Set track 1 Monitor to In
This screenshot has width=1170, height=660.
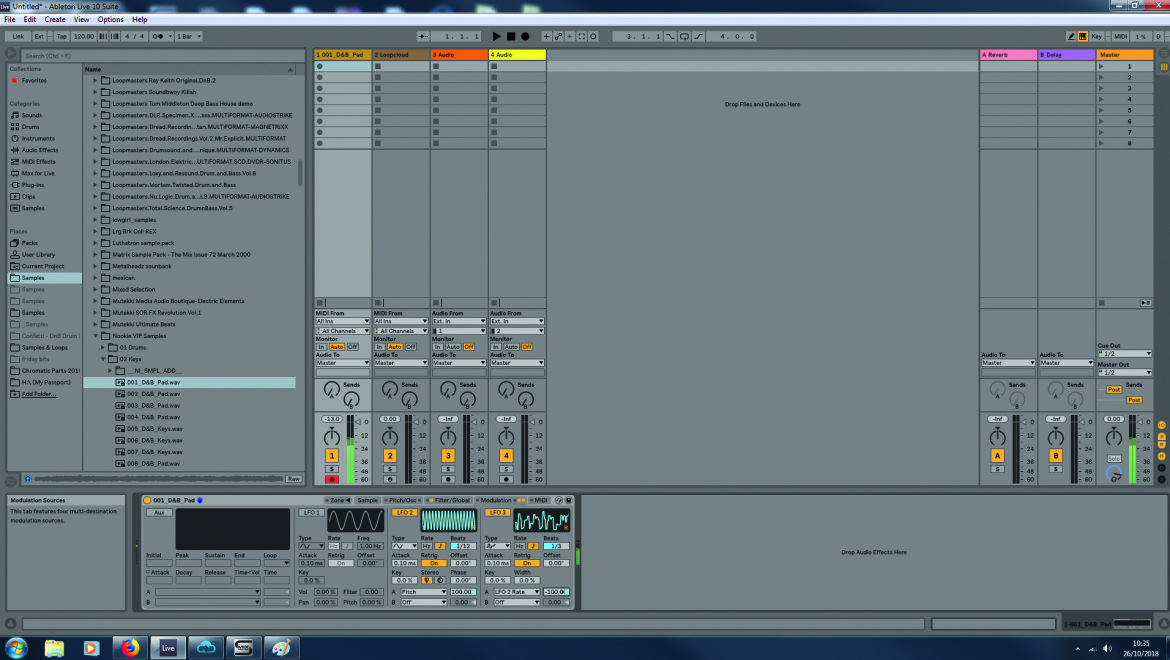tap(321, 347)
